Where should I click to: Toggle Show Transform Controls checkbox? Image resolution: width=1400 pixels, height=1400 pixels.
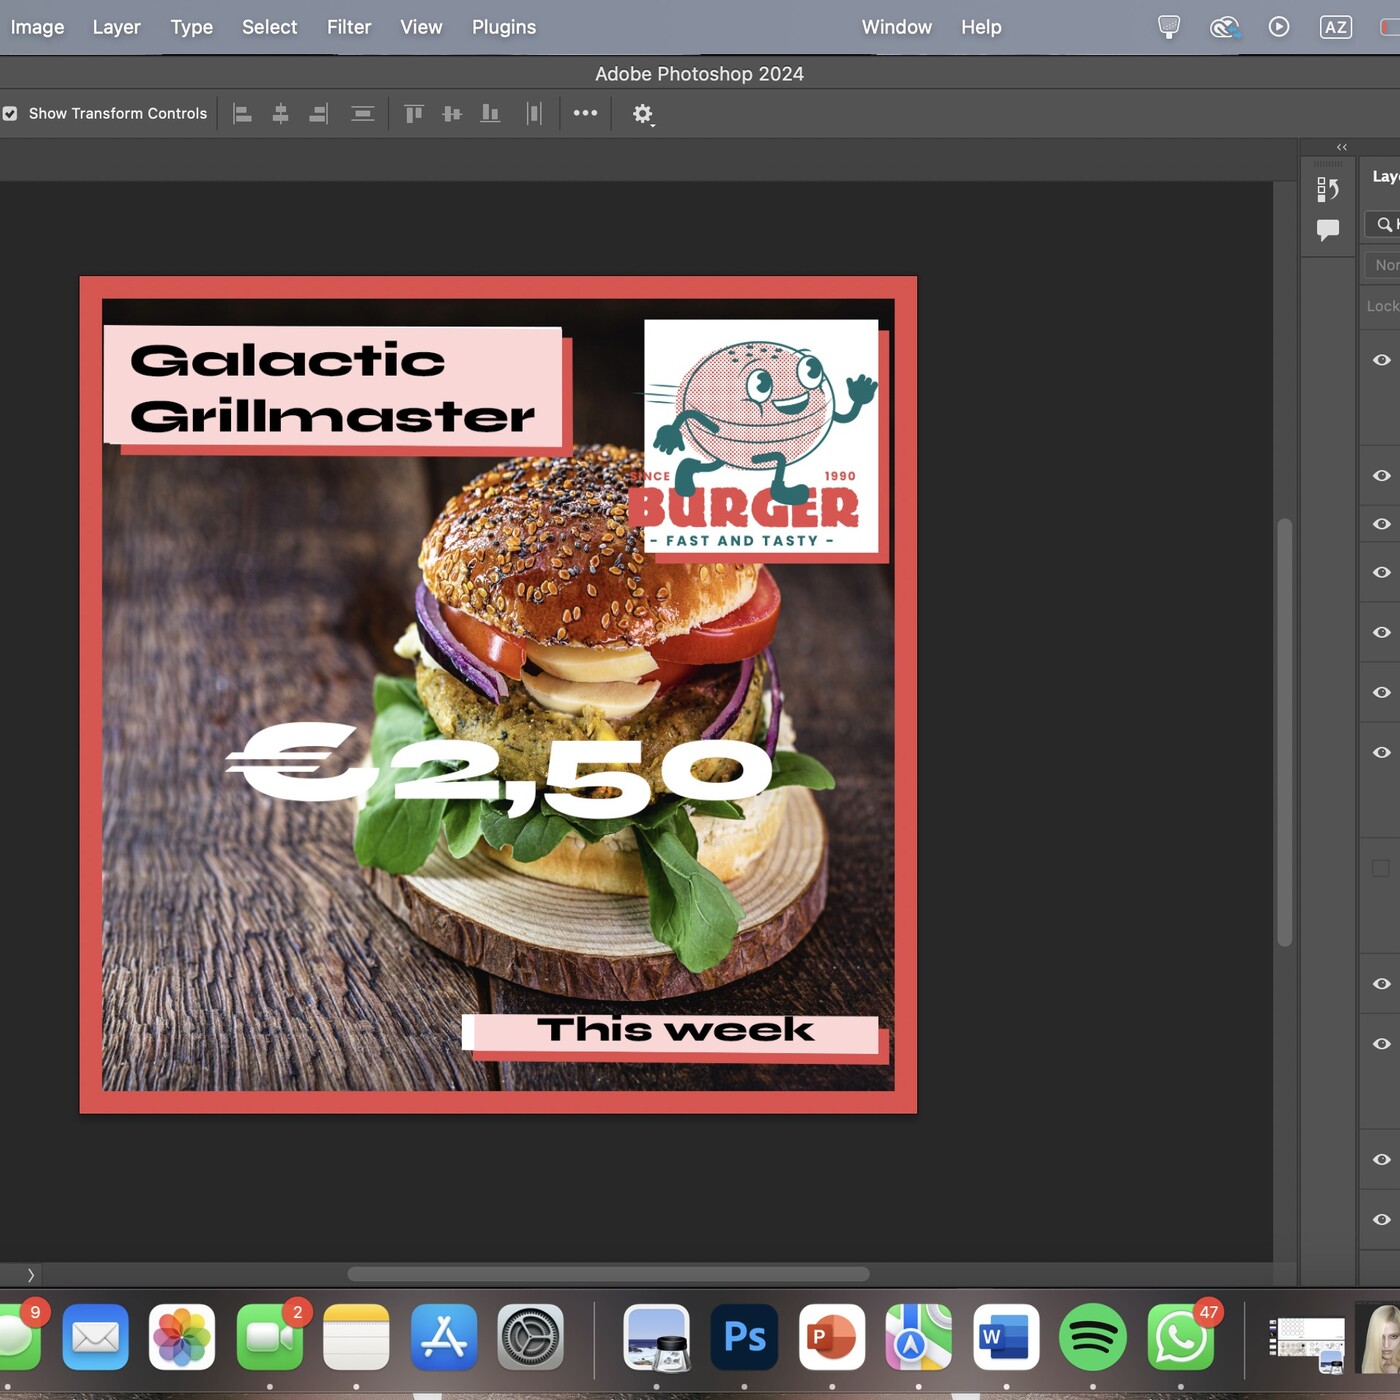[x=10, y=114]
